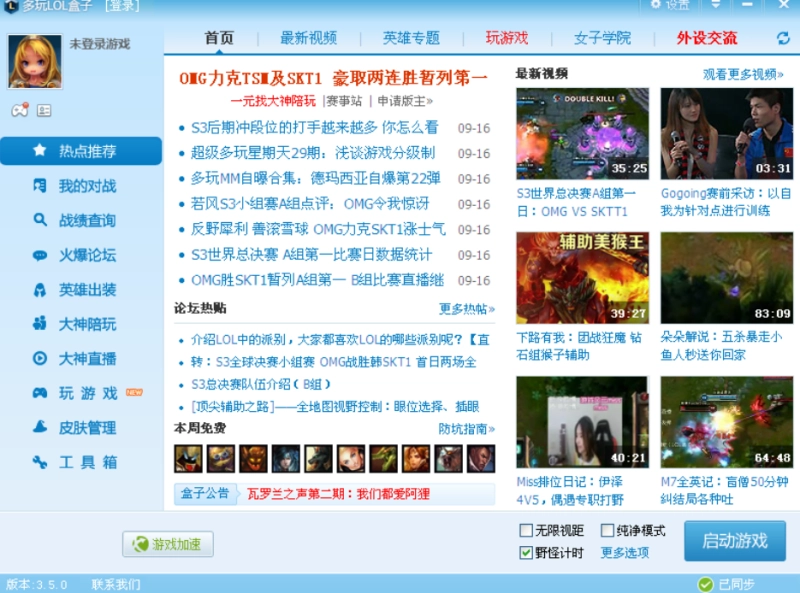Play the Gogoing赛前采访 video thumbnail

(727, 134)
